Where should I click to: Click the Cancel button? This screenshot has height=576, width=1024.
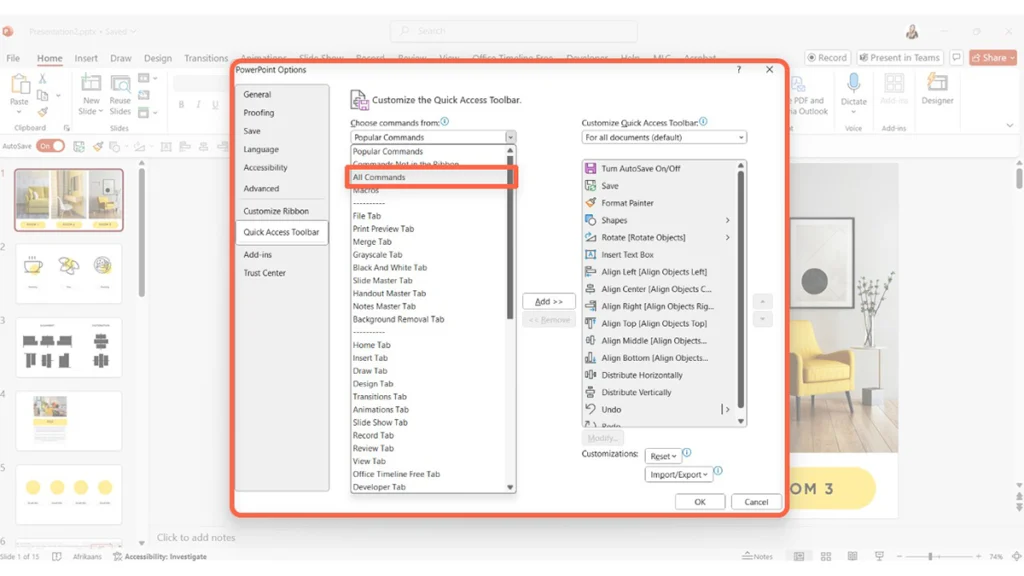[756, 502]
